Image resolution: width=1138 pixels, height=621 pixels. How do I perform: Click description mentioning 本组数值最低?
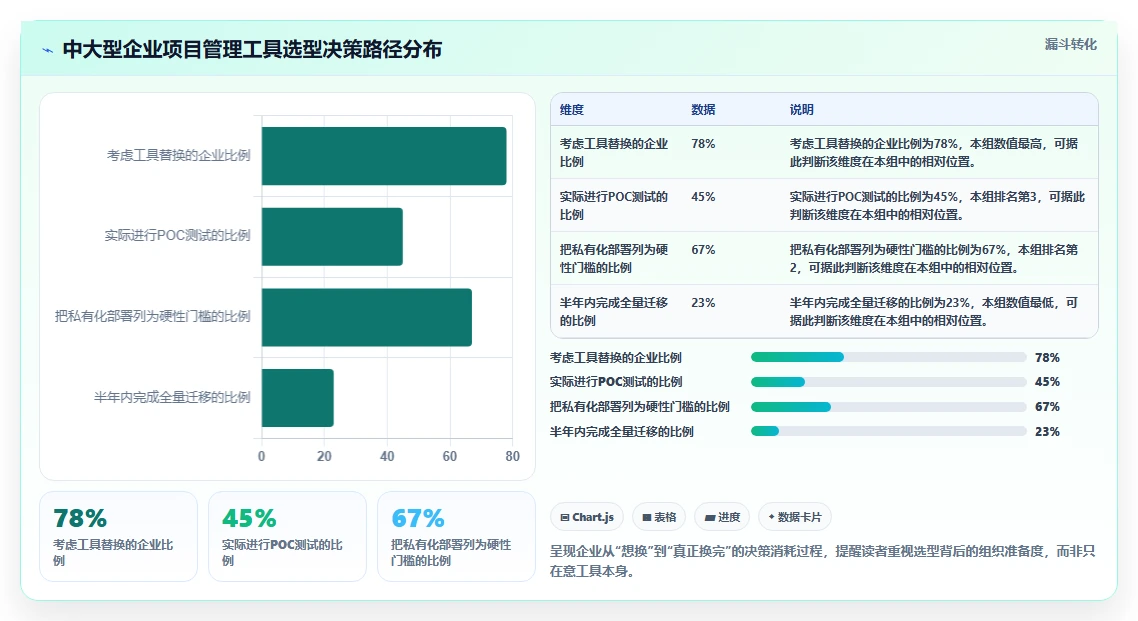[x=935, y=311]
